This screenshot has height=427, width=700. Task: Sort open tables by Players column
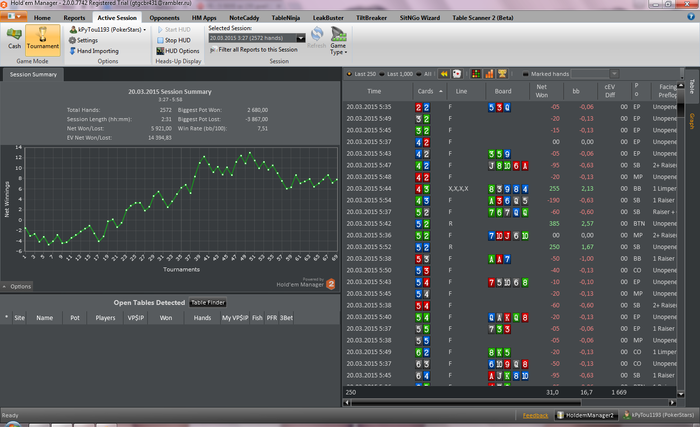click(x=105, y=318)
